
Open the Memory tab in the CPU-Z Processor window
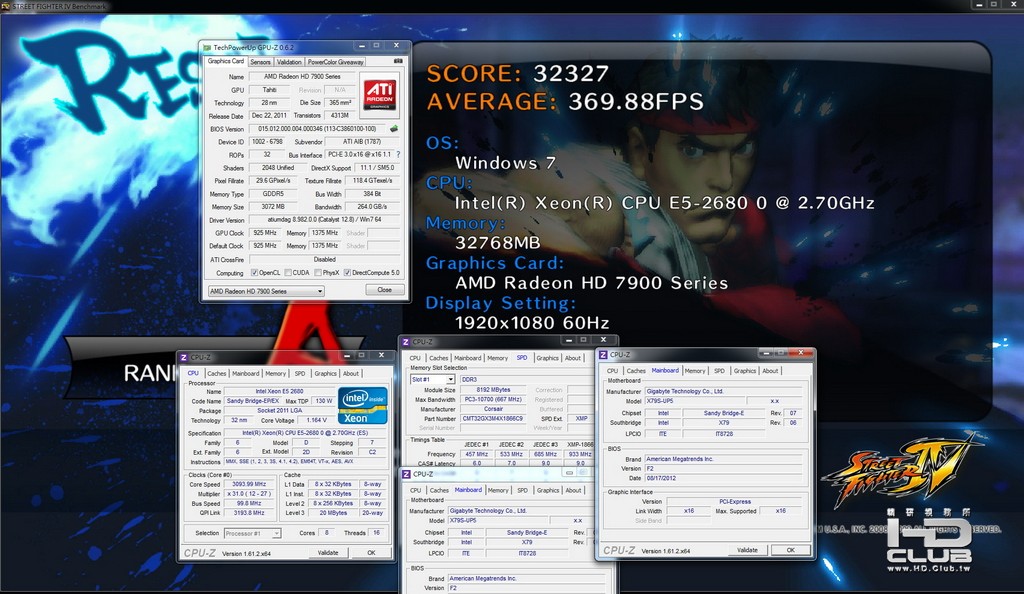[x=275, y=373]
